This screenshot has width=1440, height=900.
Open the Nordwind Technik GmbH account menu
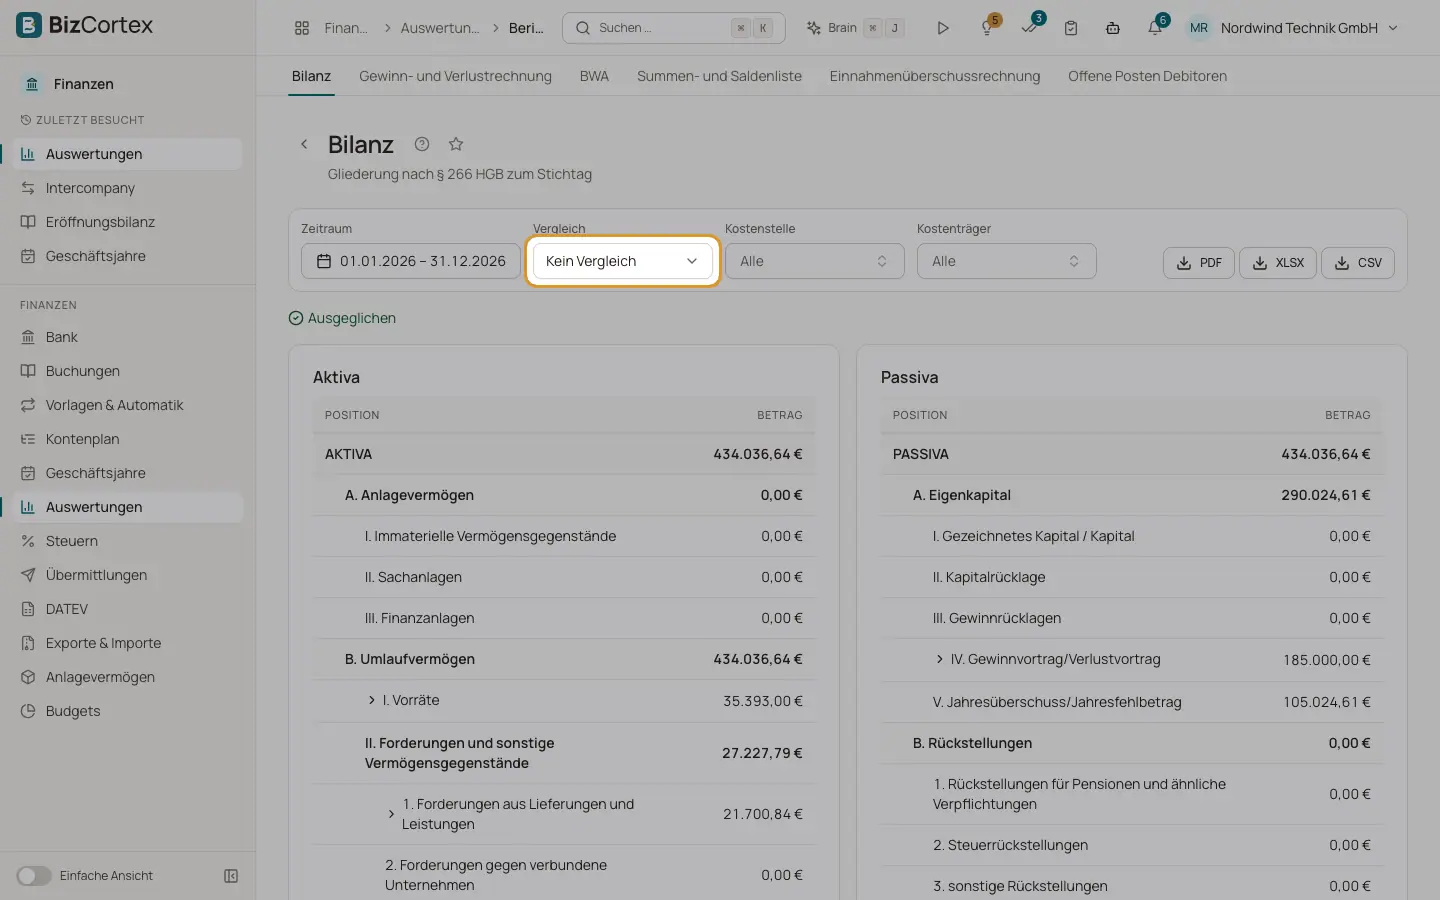pyautogui.click(x=1292, y=28)
